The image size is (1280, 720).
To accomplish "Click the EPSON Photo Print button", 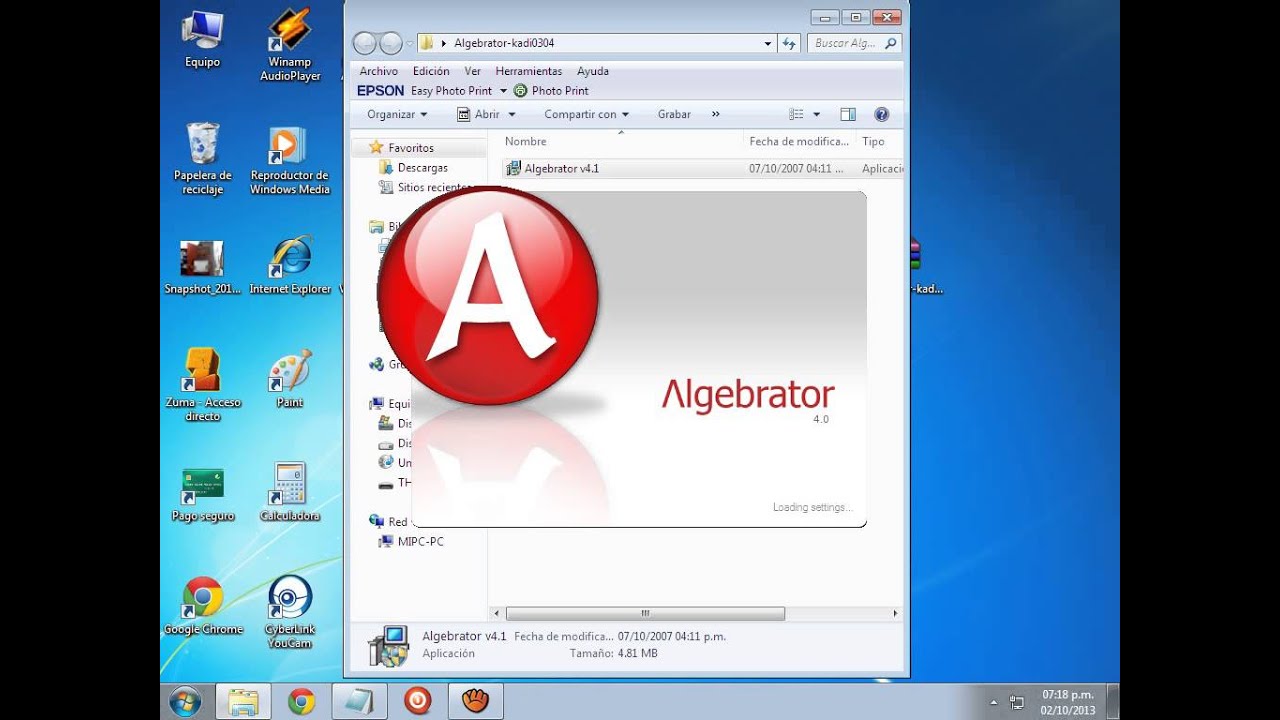I will [551, 91].
